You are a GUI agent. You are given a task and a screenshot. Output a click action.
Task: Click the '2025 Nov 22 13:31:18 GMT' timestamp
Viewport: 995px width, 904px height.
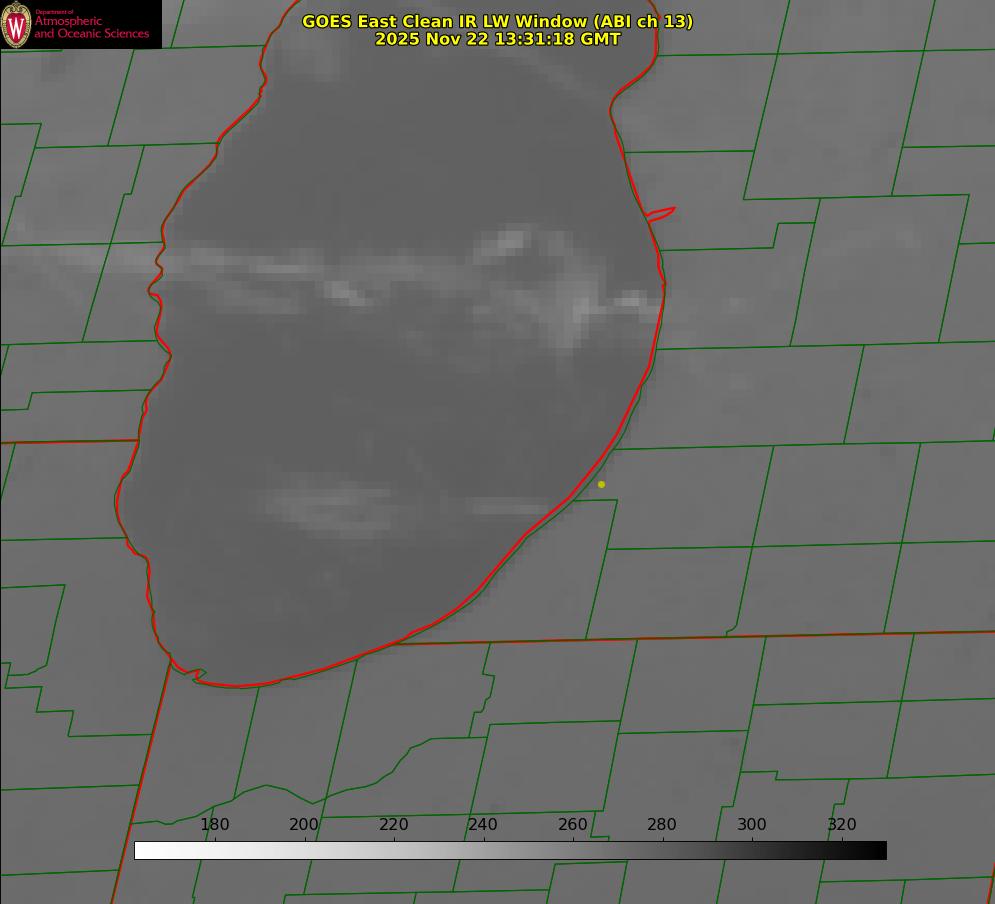pyautogui.click(x=498, y=39)
